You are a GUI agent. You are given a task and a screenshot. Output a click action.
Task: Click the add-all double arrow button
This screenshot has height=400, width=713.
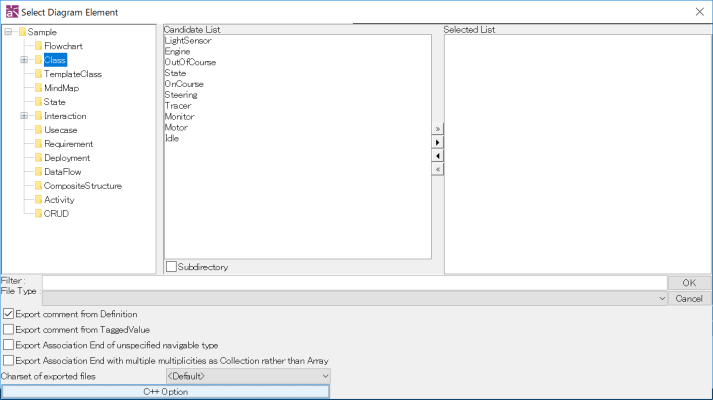click(x=438, y=130)
